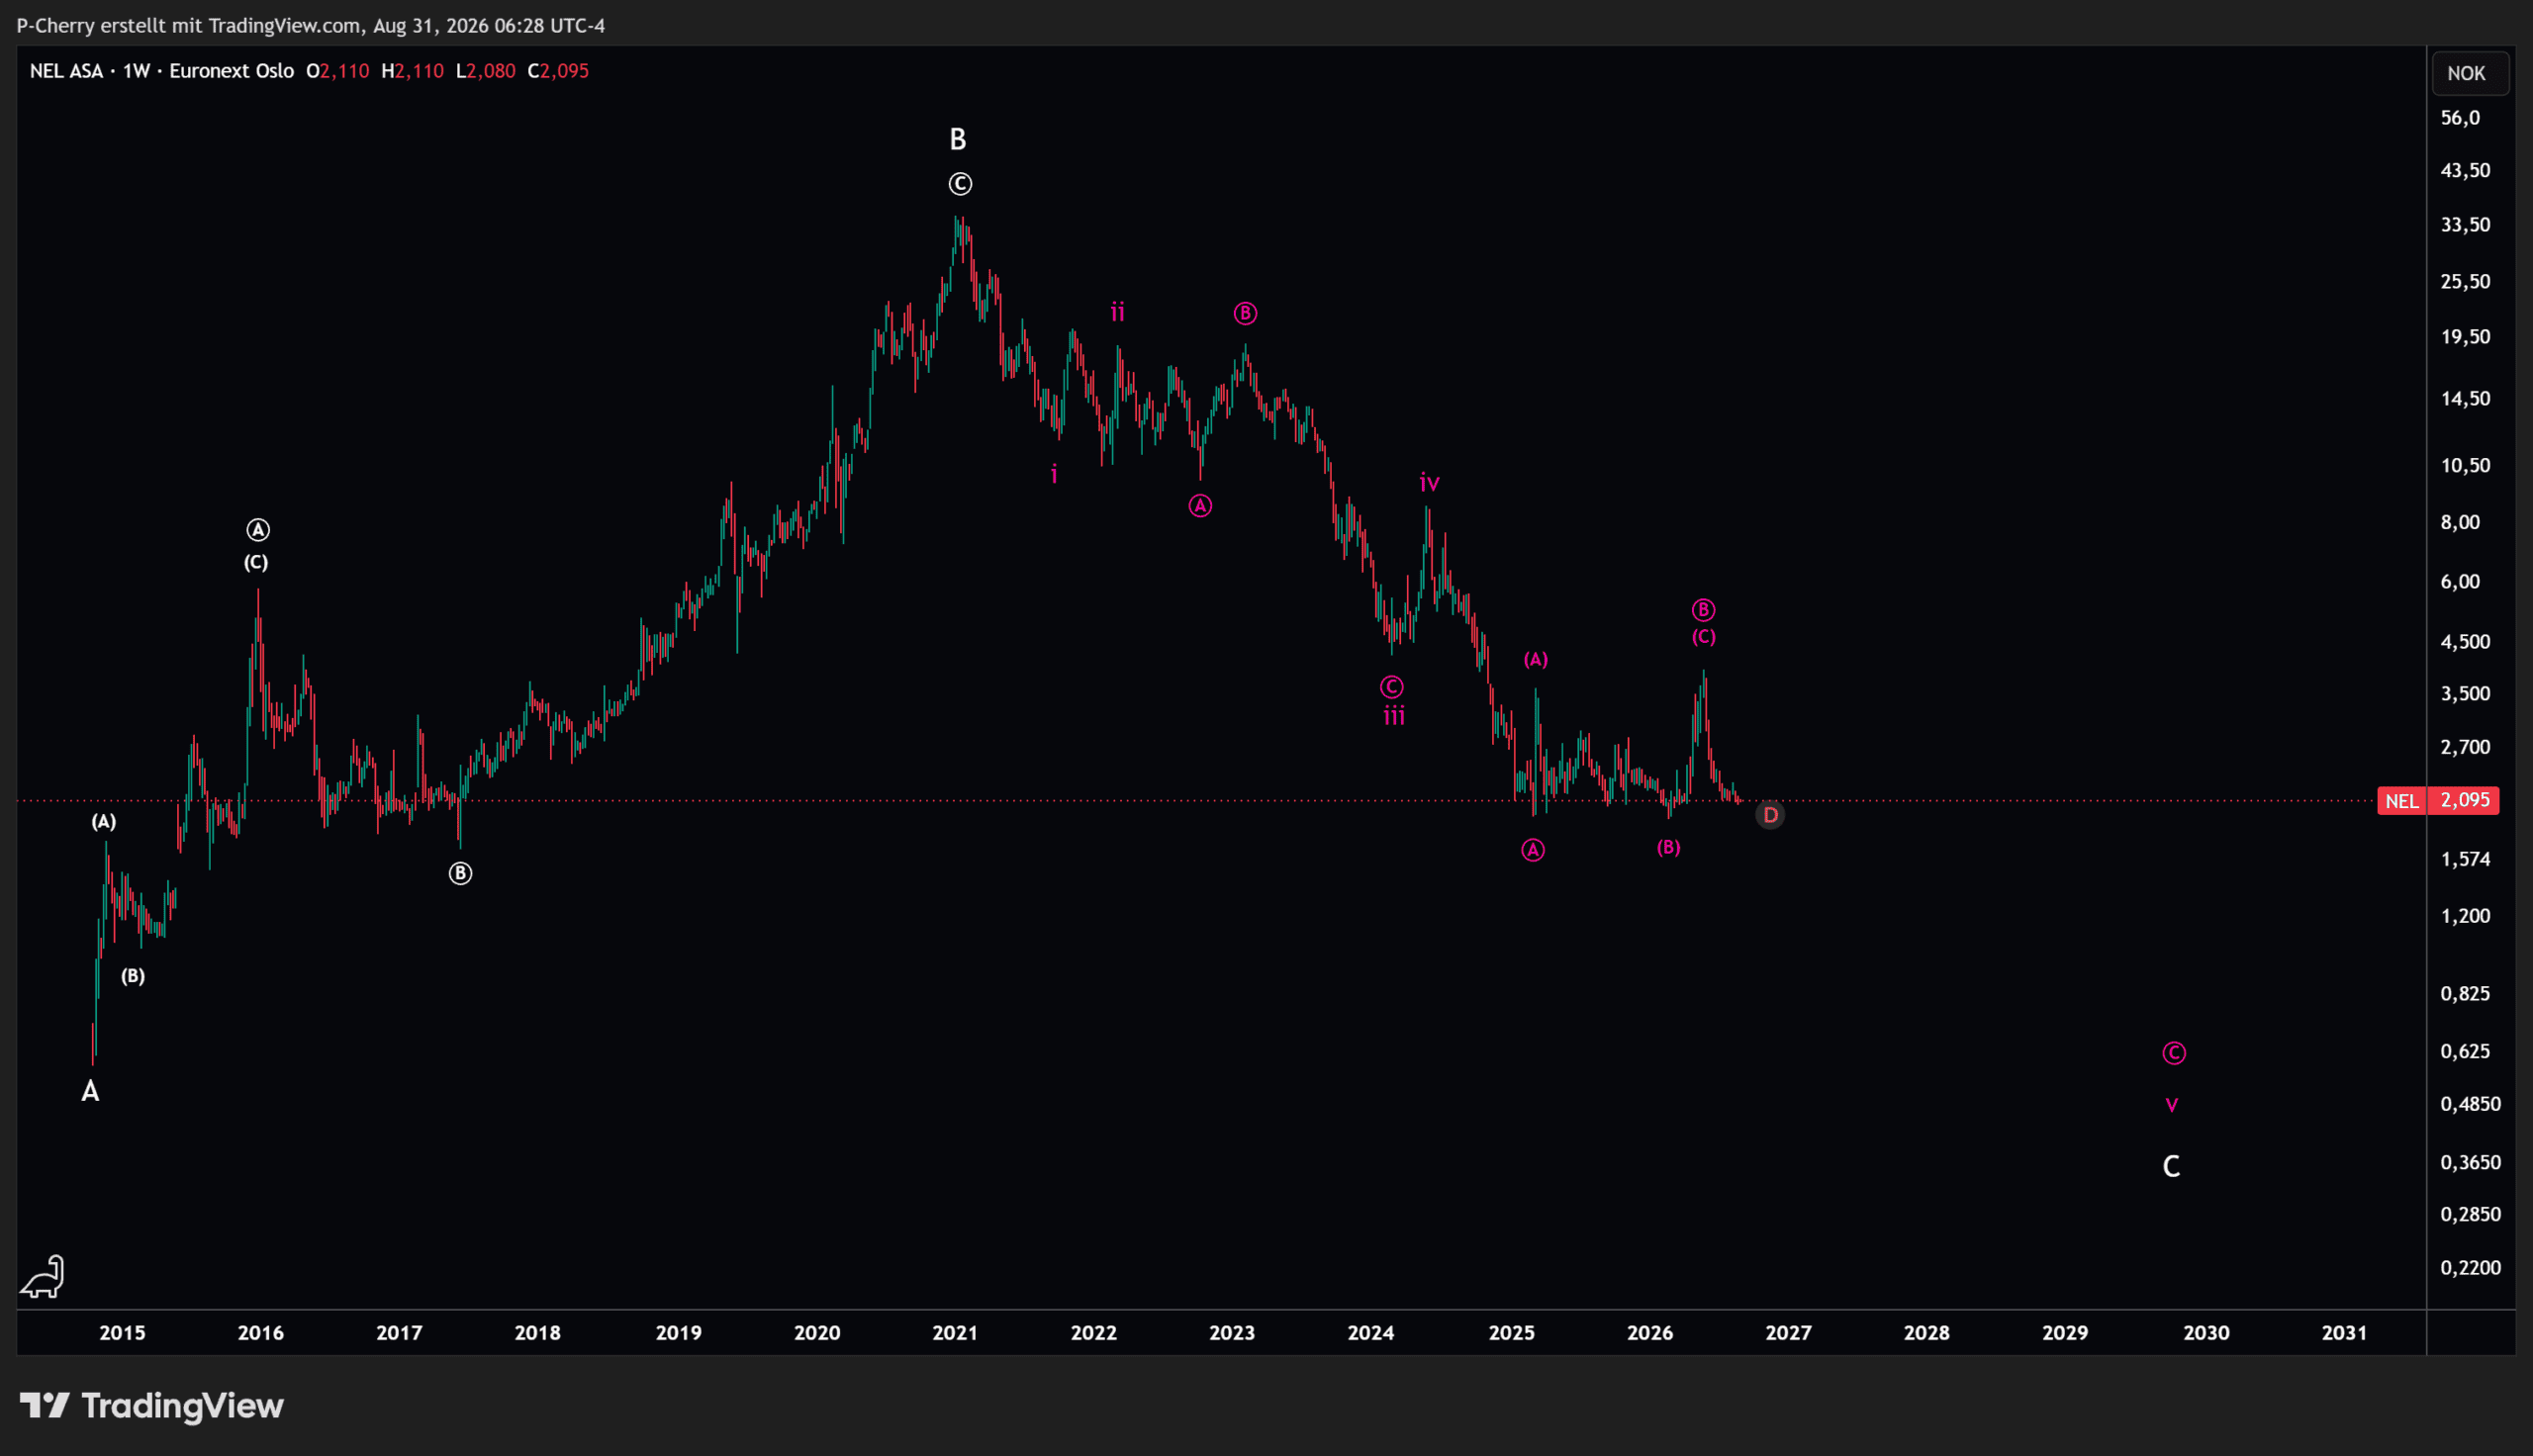Screen dimensions: 2533x1456
Task: Click the 10,50 price axis label
Action: point(2465,466)
